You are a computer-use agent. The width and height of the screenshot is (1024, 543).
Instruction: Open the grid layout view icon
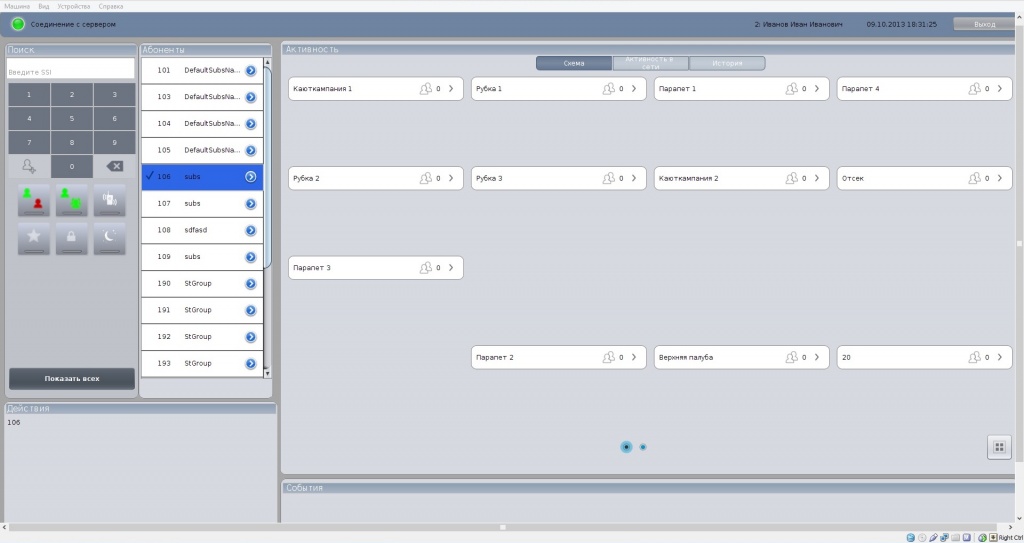(999, 447)
